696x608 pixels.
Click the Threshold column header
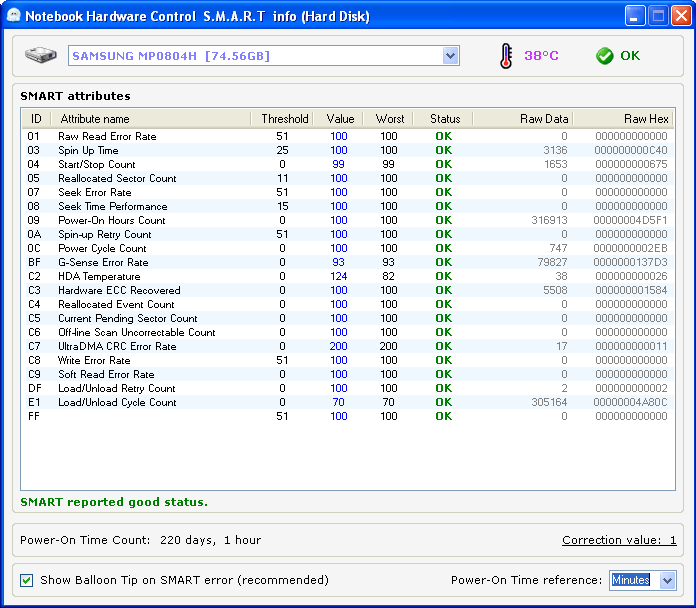pyautogui.click(x=282, y=119)
